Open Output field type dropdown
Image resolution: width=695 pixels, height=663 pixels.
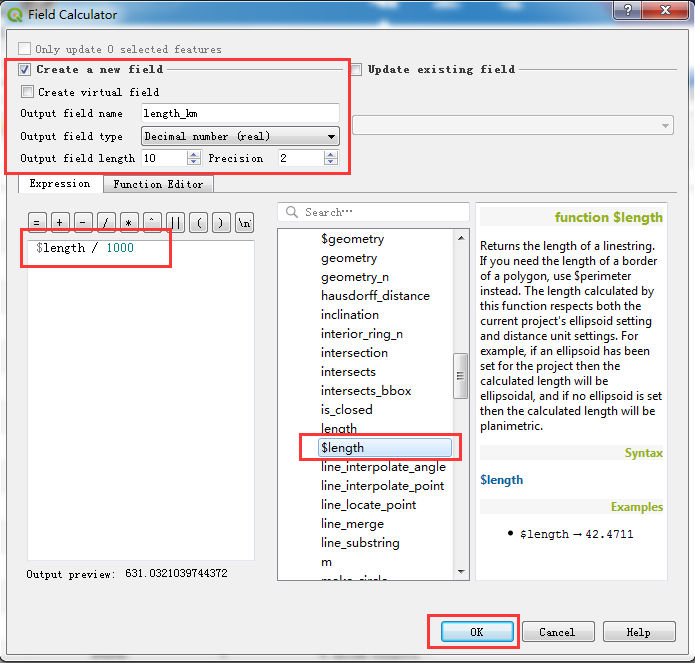coord(240,136)
